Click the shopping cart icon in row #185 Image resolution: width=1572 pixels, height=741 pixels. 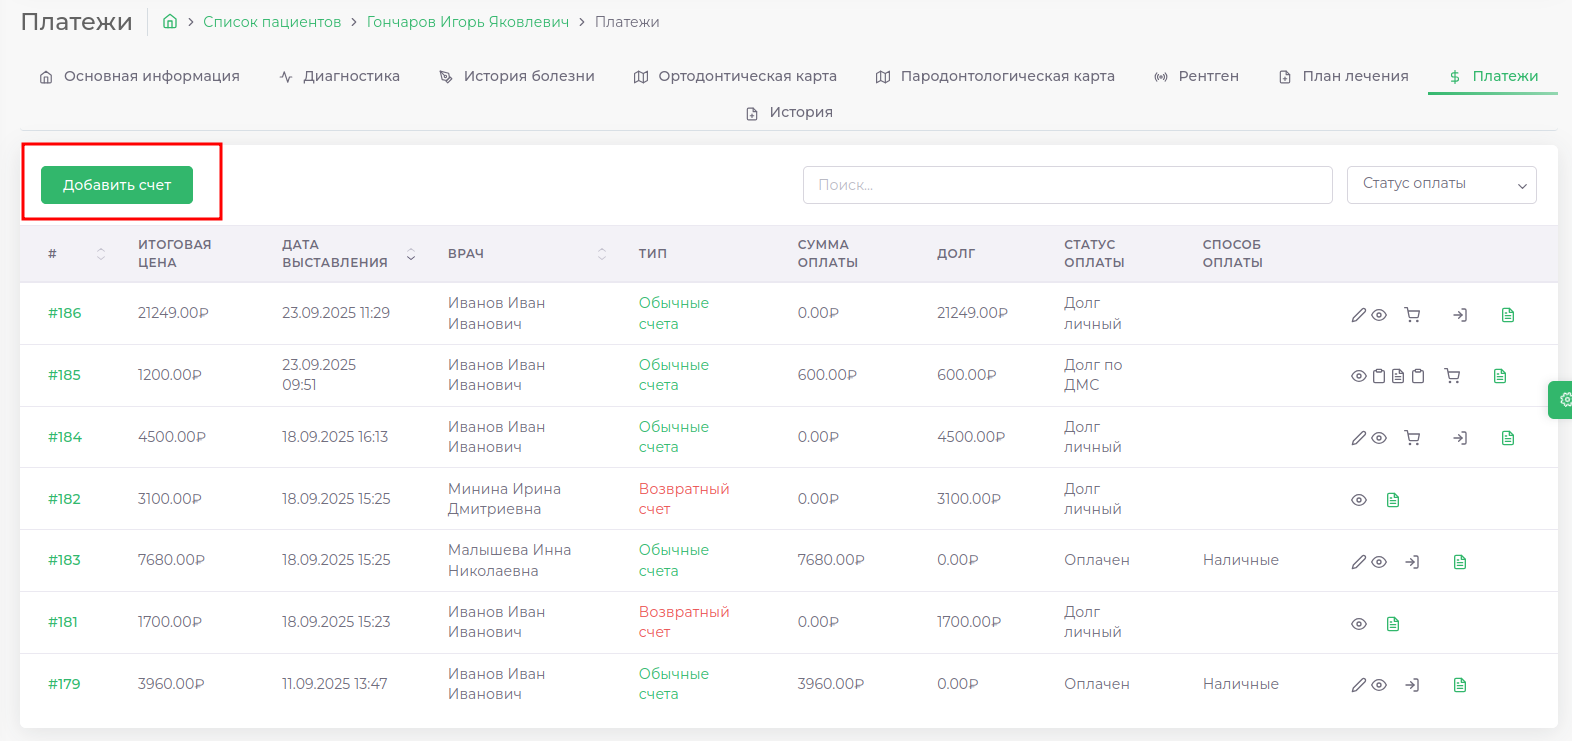coord(1452,376)
